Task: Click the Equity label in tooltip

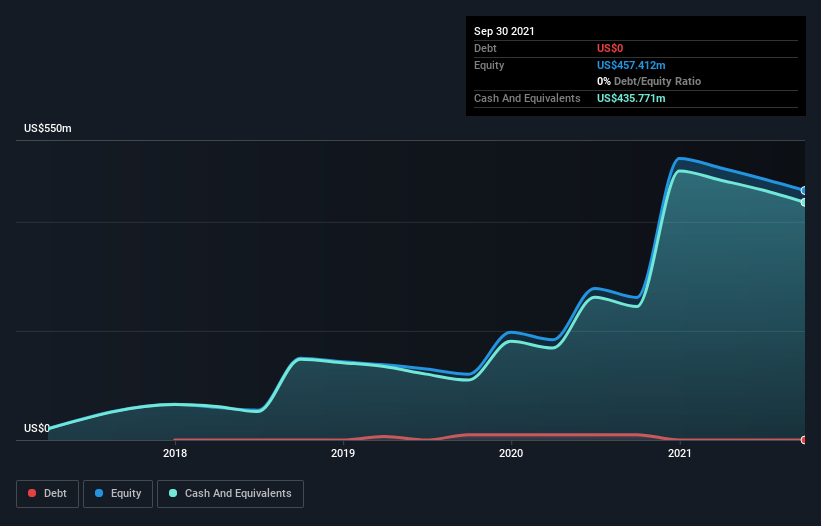Action: coord(489,65)
